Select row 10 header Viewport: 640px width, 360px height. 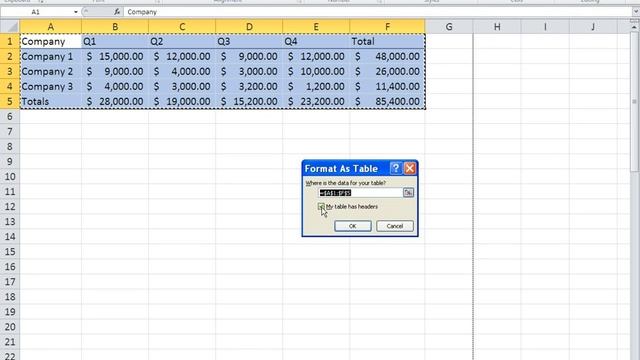pyautogui.click(x=10, y=176)
